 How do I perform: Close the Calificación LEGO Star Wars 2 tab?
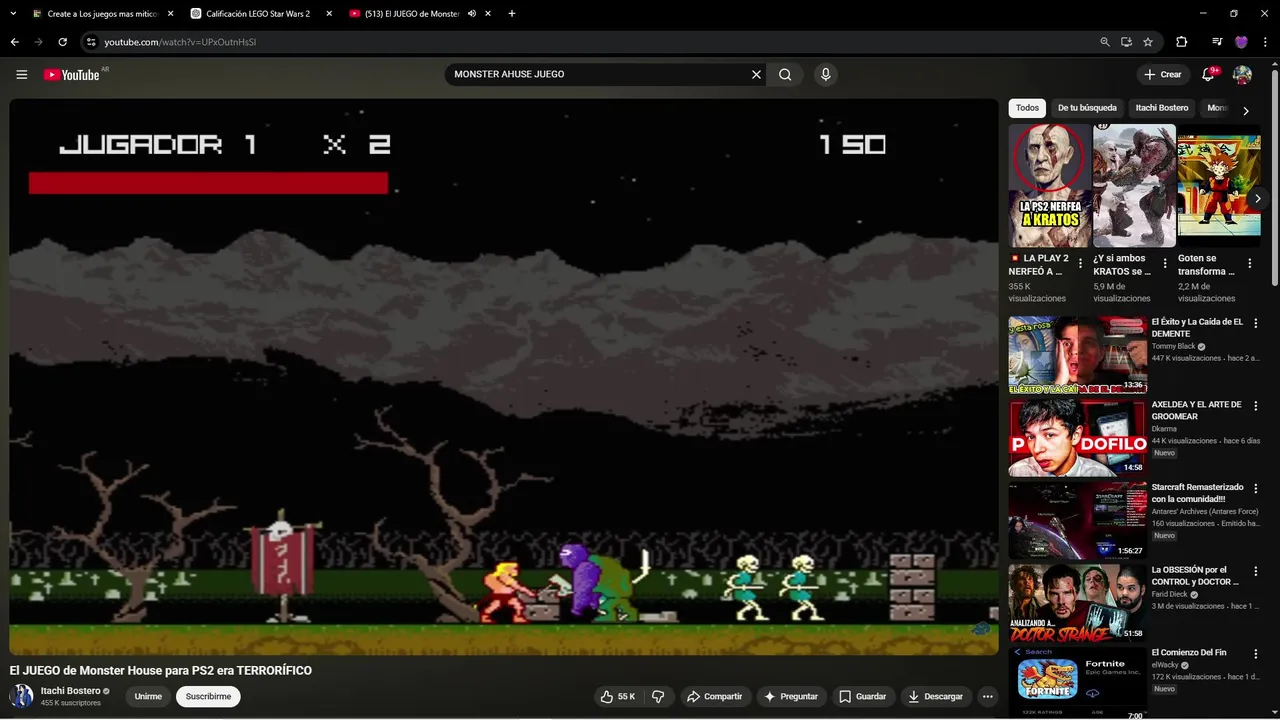[329, 14]
